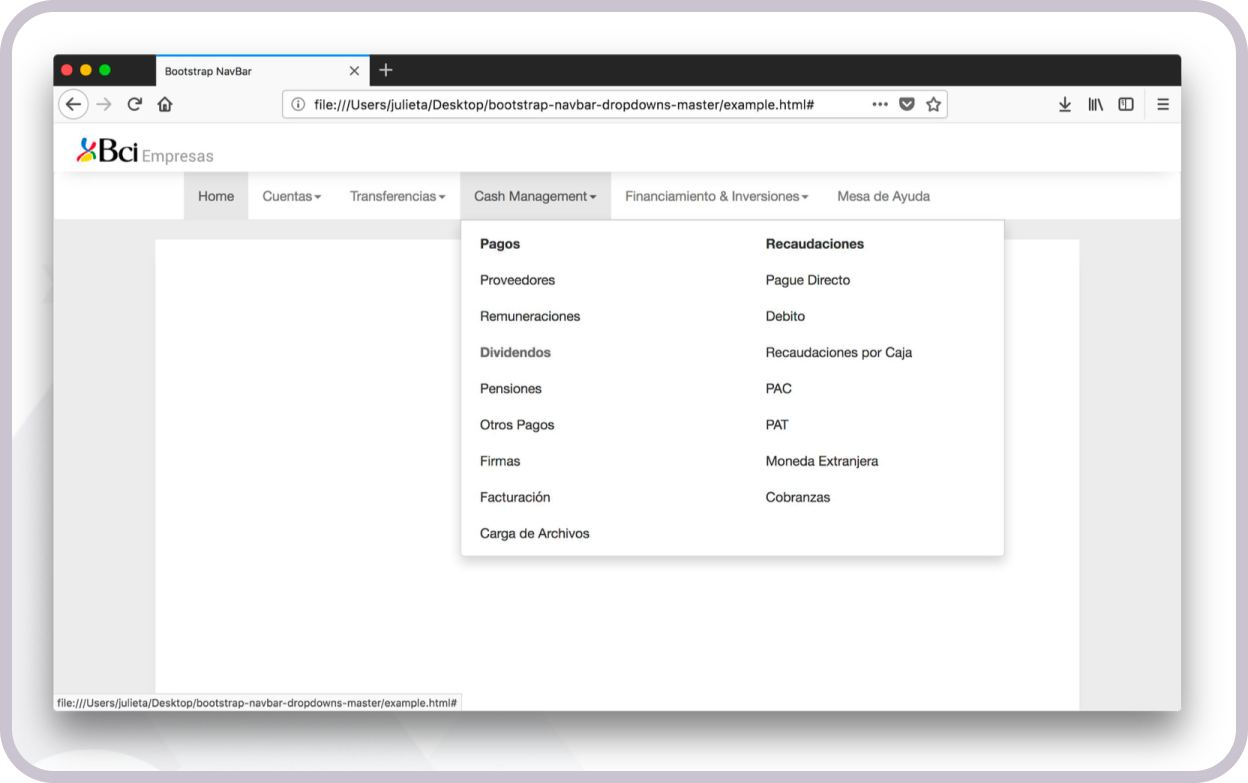
Task: Collapse the Cash Management dropdown
Action: (535, 197)
